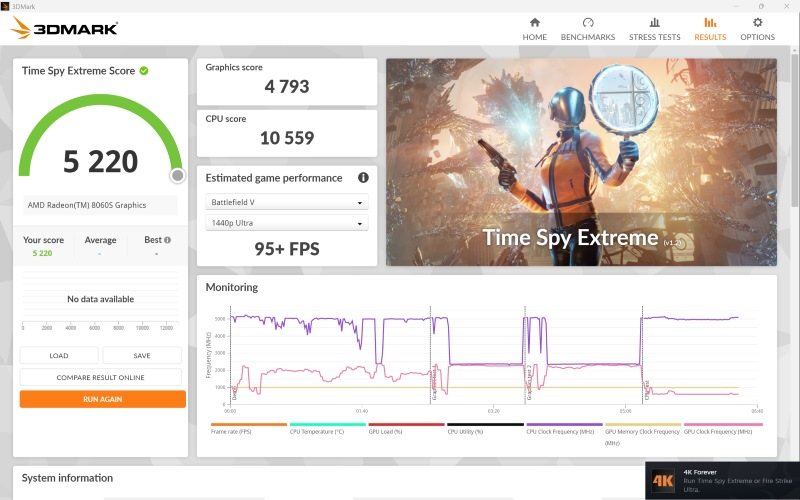Screen dimensions: 800x500
Task: Click the CPU score value 10 559
Action: pyautogui.click(x=287, y=138)
